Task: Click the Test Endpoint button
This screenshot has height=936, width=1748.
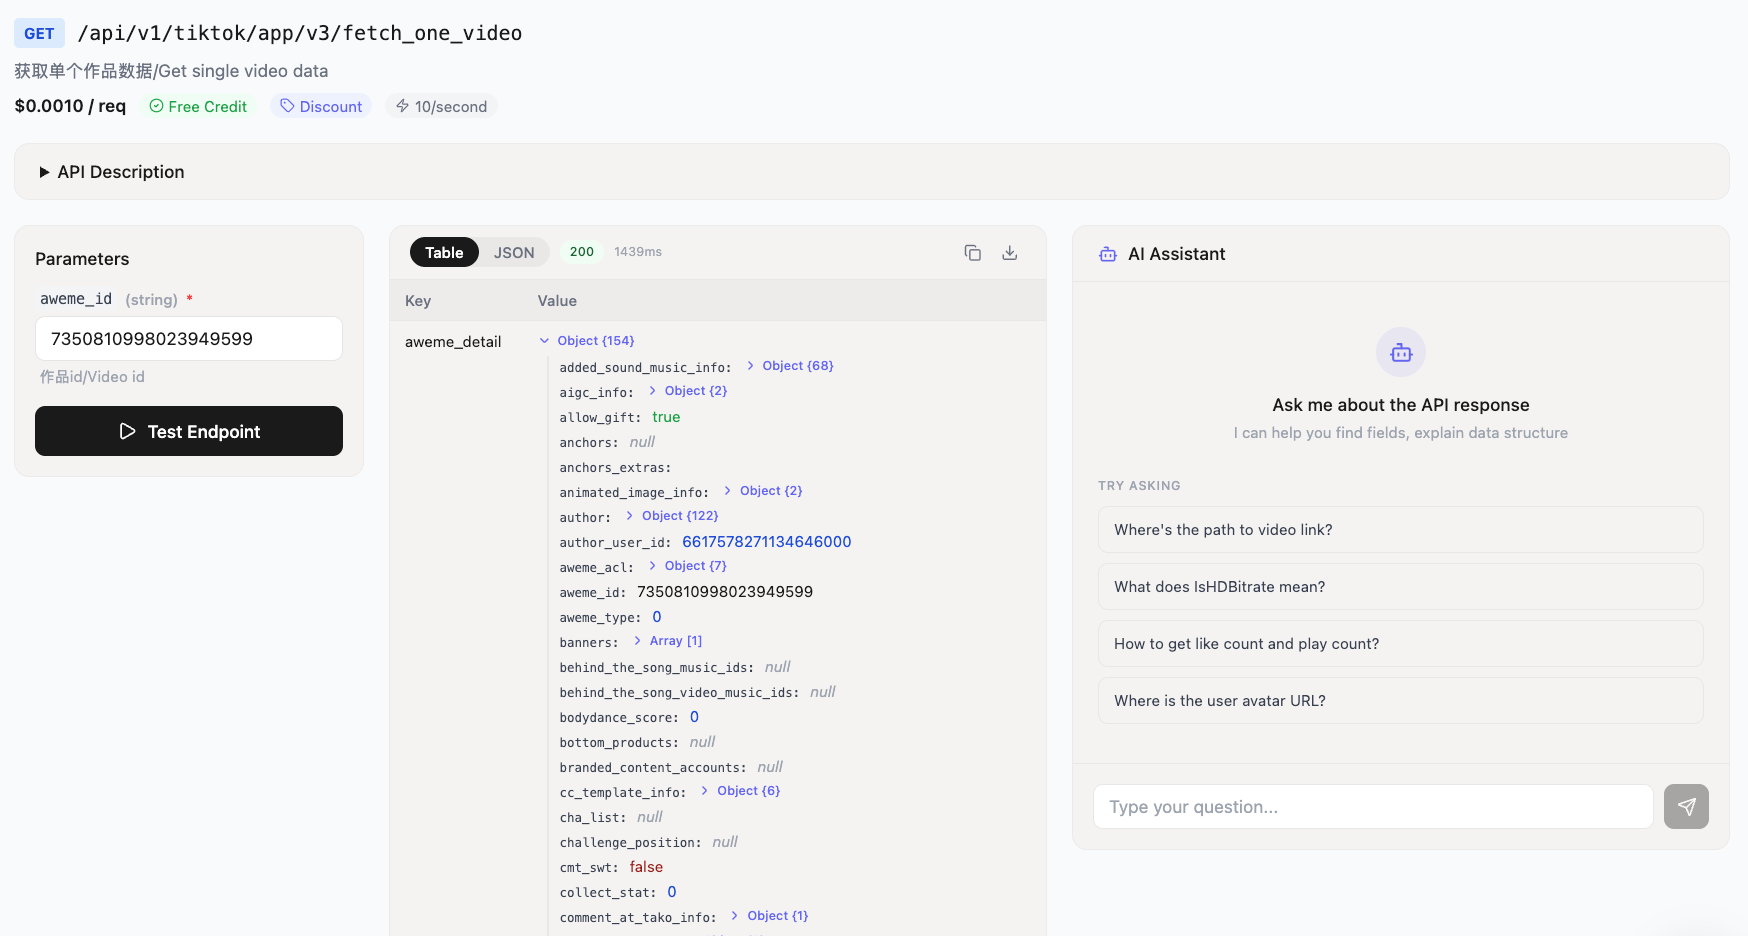Action: pos(188,431)
